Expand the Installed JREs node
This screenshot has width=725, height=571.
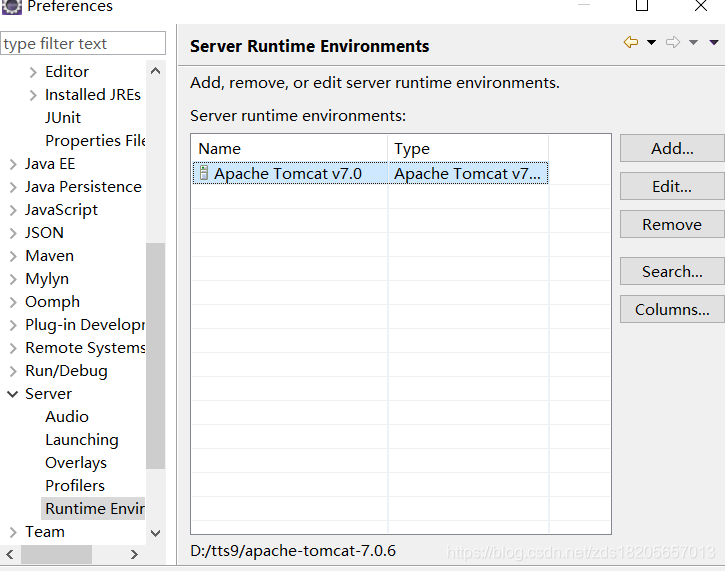click(x=32, y=95)
